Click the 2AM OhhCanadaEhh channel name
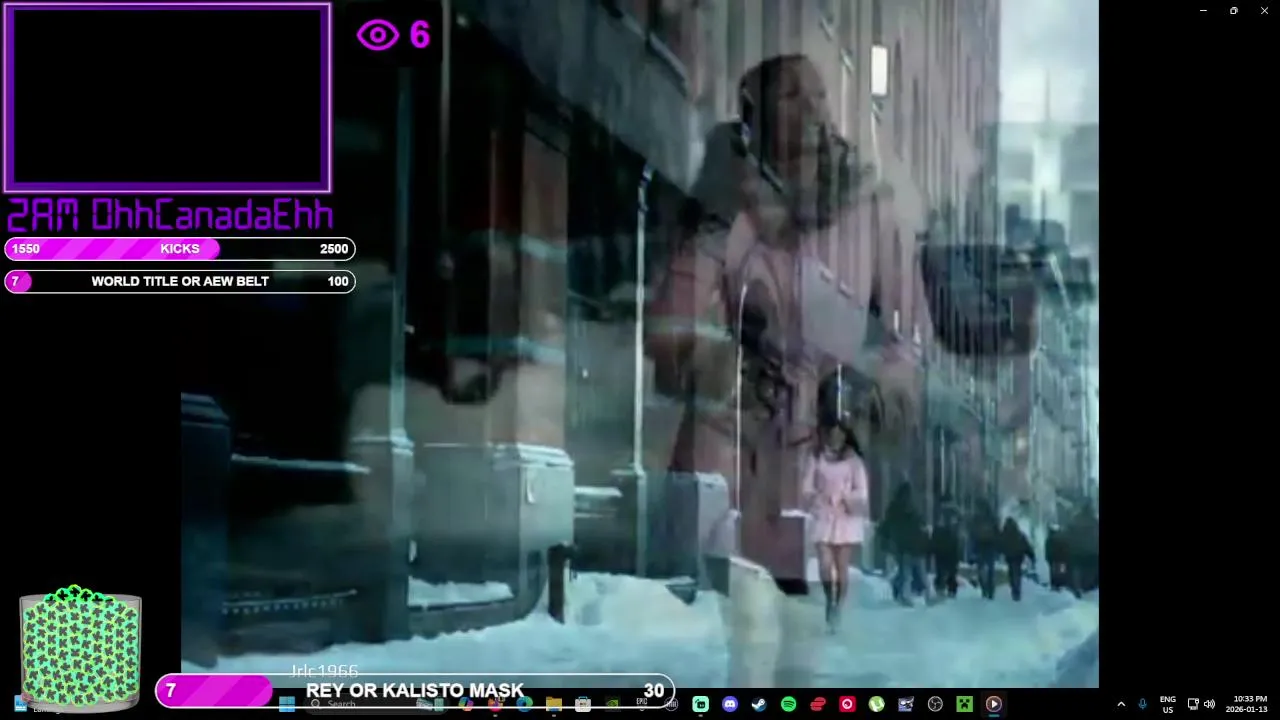 (170, 215)
